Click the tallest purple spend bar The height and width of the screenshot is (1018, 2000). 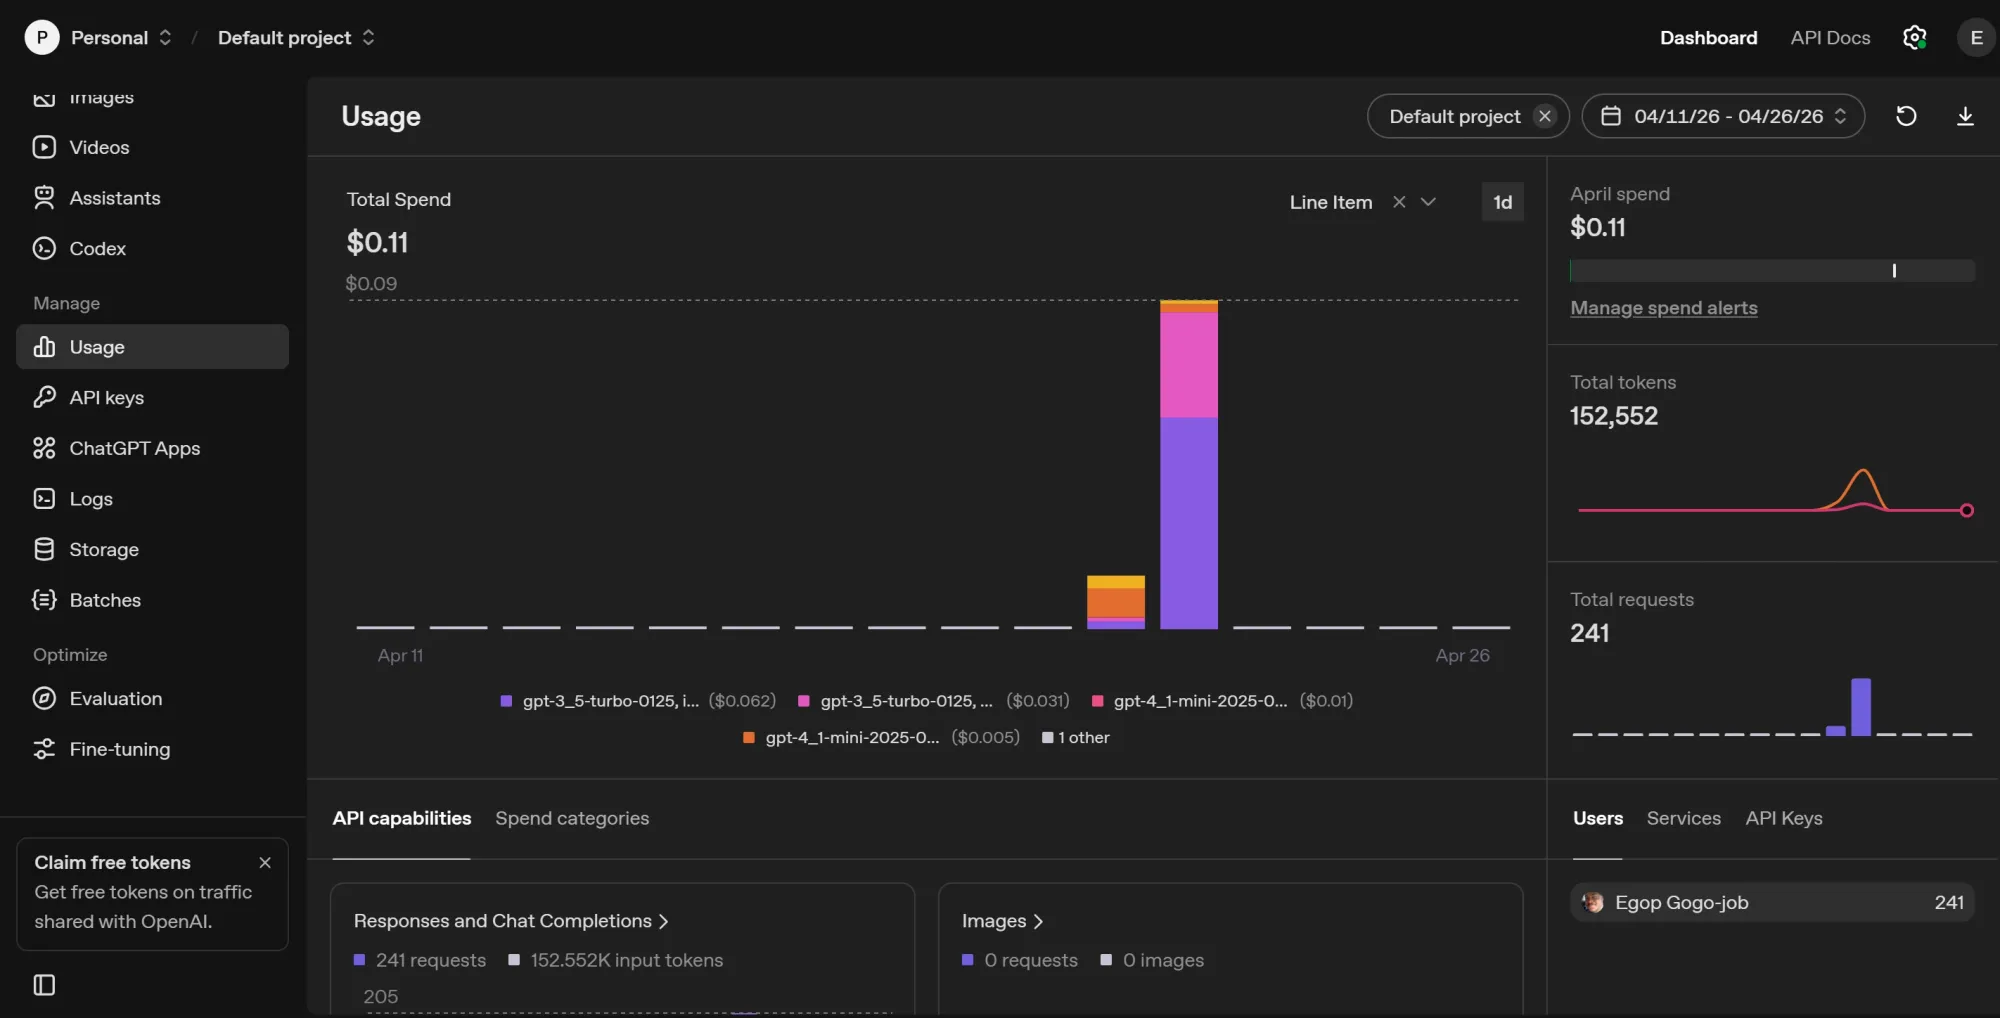click(1189, 522)
